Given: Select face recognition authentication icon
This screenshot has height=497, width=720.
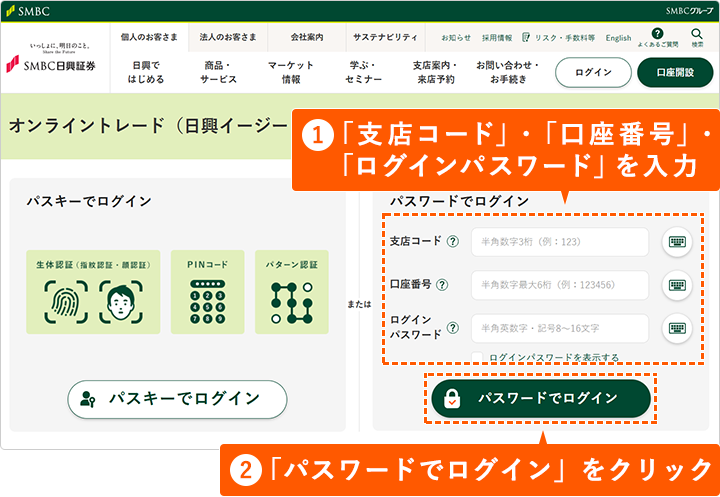Looking at the screenshot, I should [x=121, y=302].
